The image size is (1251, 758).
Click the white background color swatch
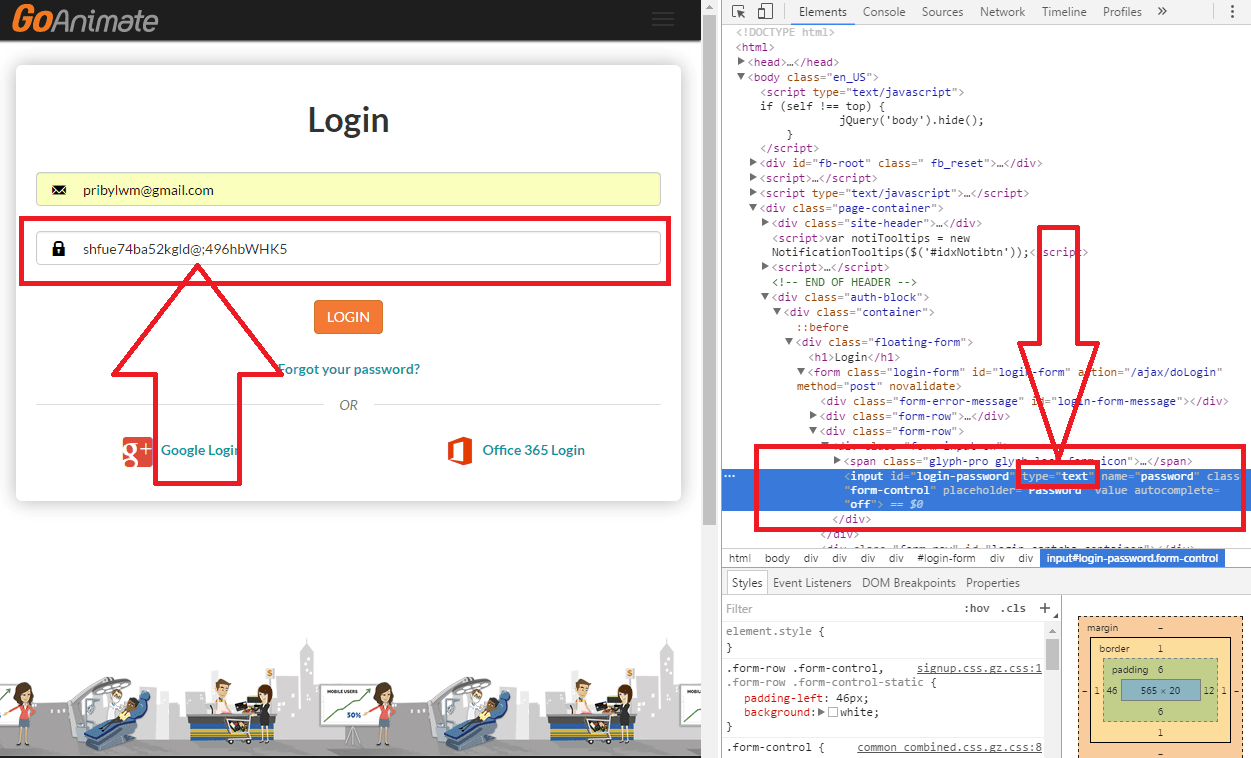tap(833, 712)
